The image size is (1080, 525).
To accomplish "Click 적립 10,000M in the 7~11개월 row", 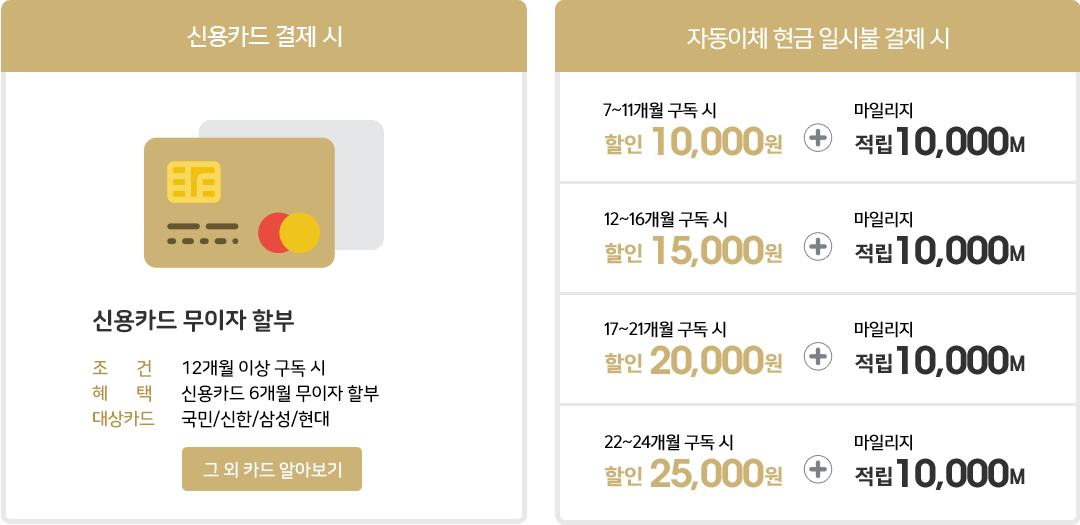I will (940, 142).
